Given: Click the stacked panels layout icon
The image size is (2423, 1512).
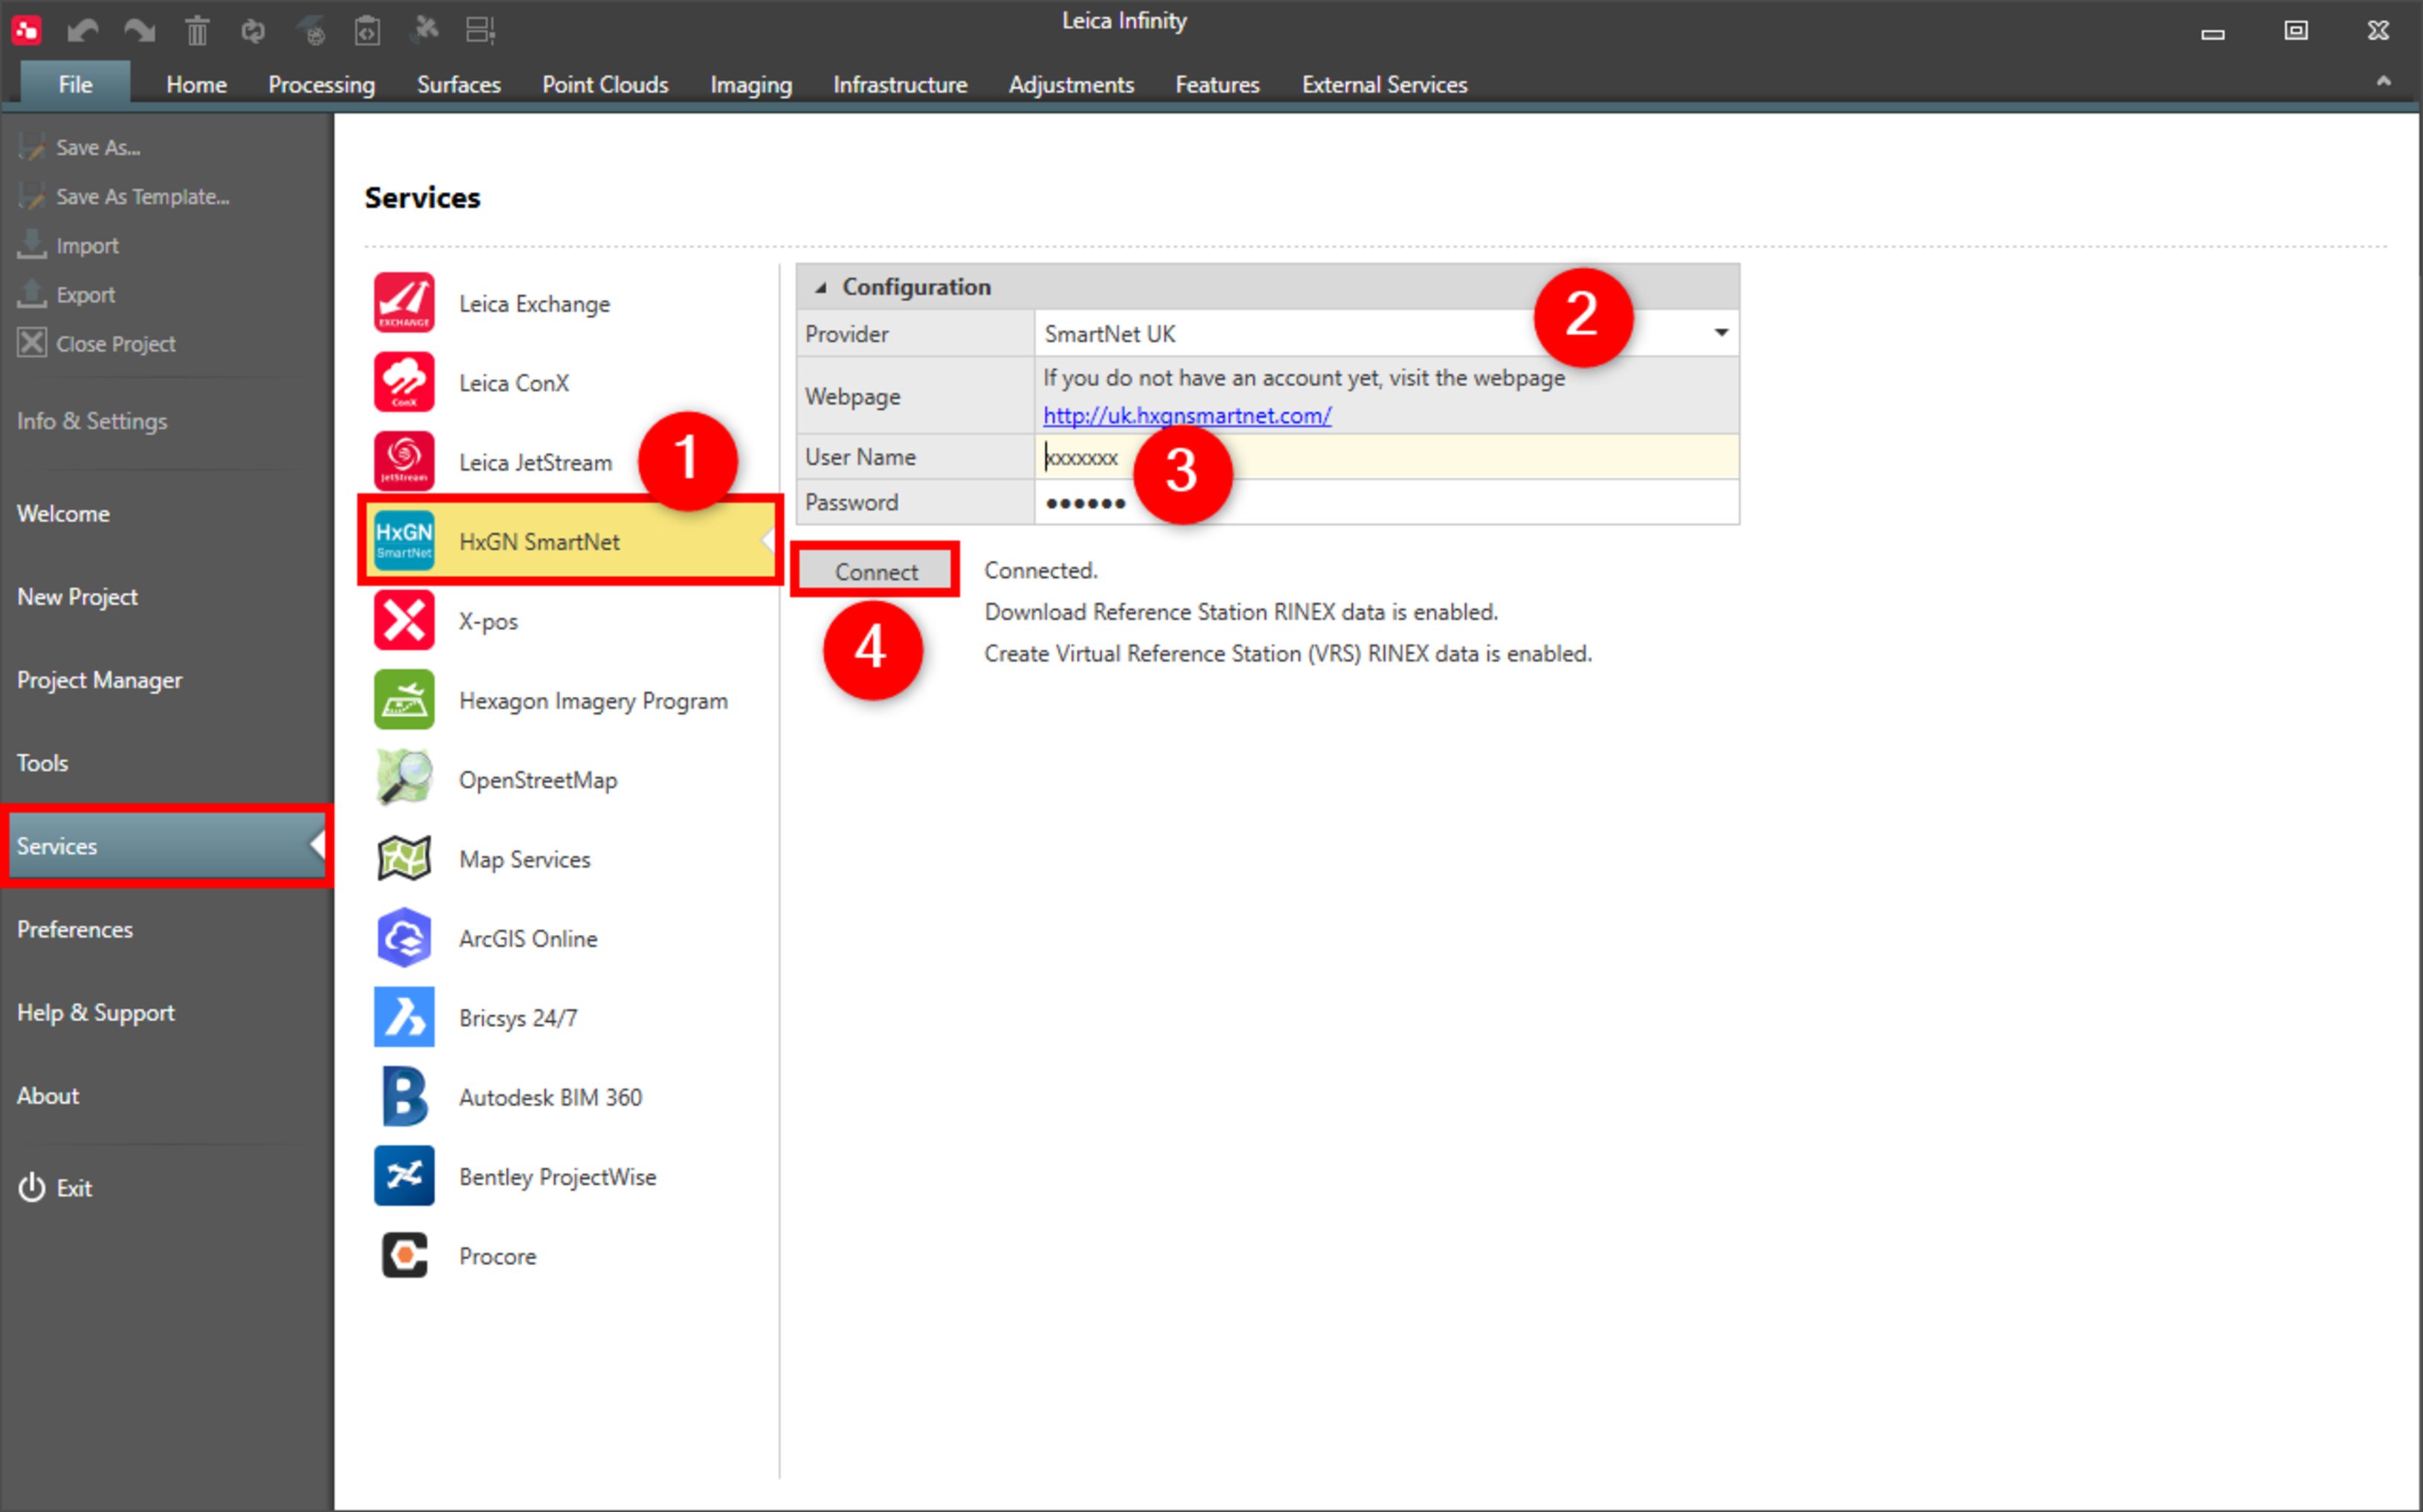Looking at the screenshot, I should [481, 31].
